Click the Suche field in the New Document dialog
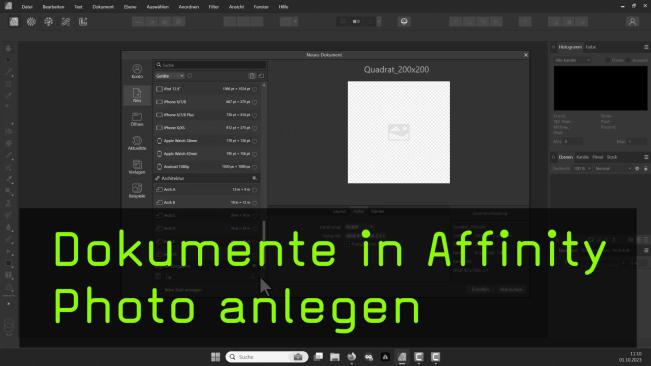The image size is (651, 366). click(x=210, y=65)
